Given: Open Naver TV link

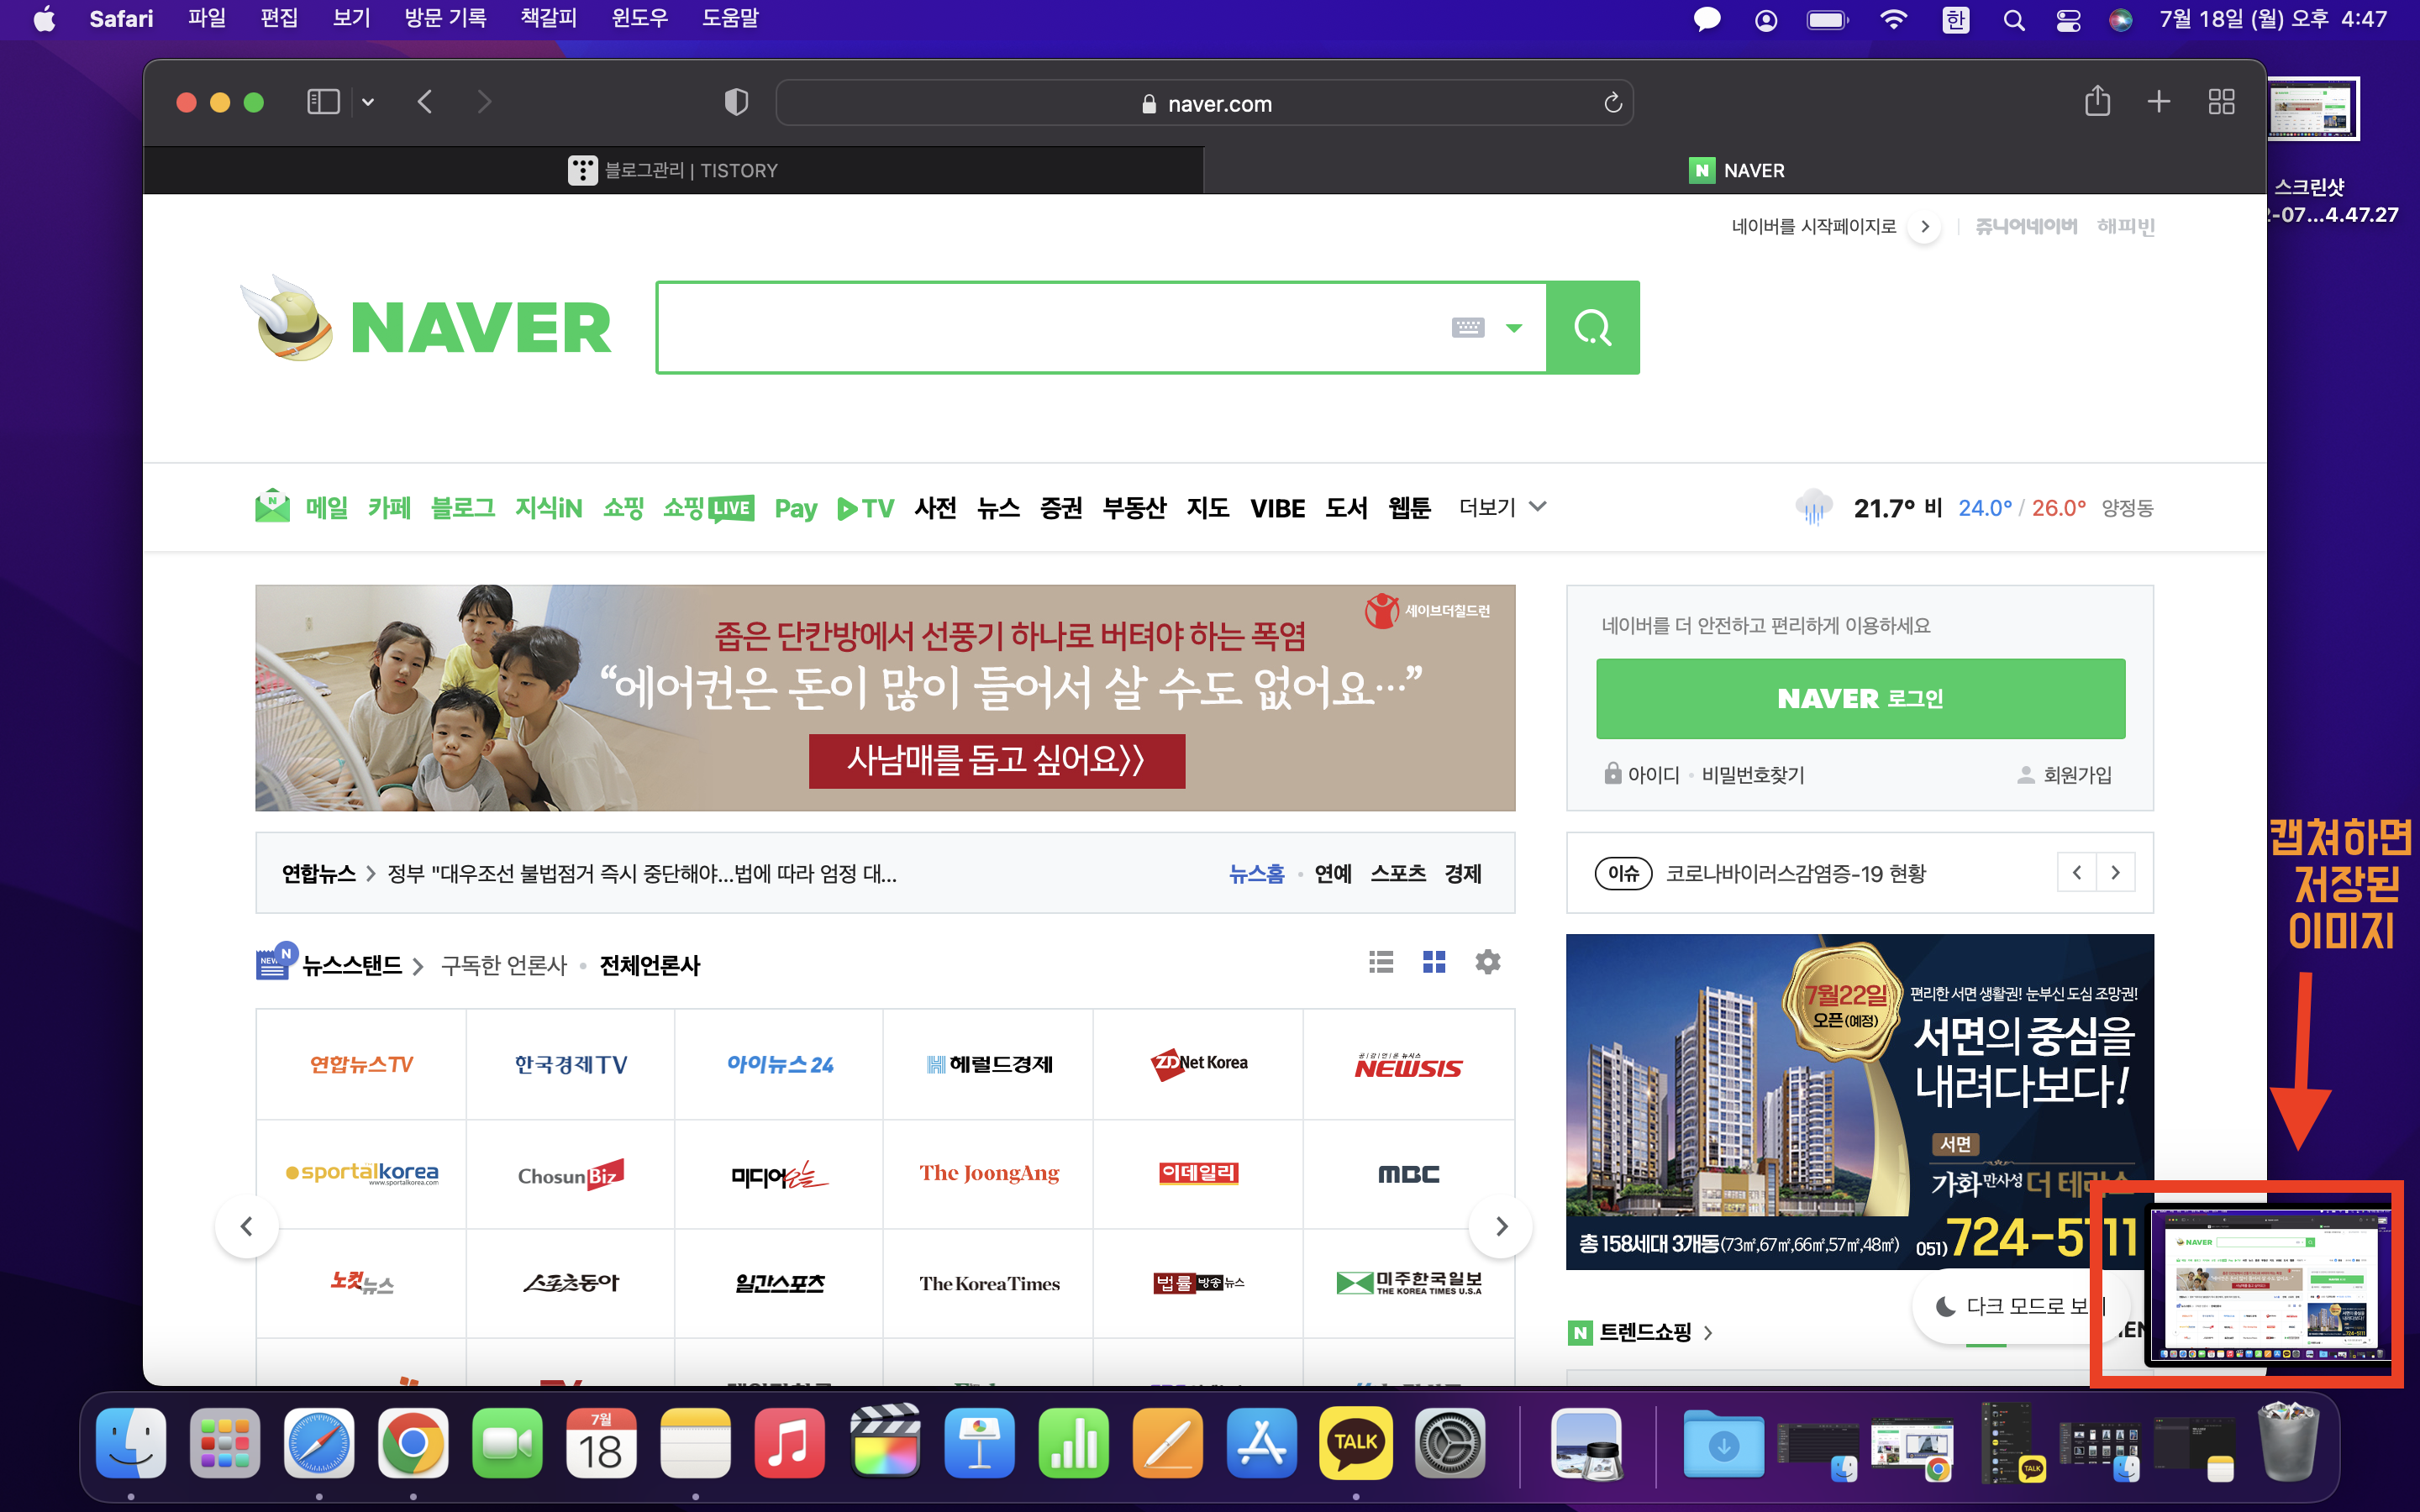Looking at the screenshot, I should click(865, 508).
